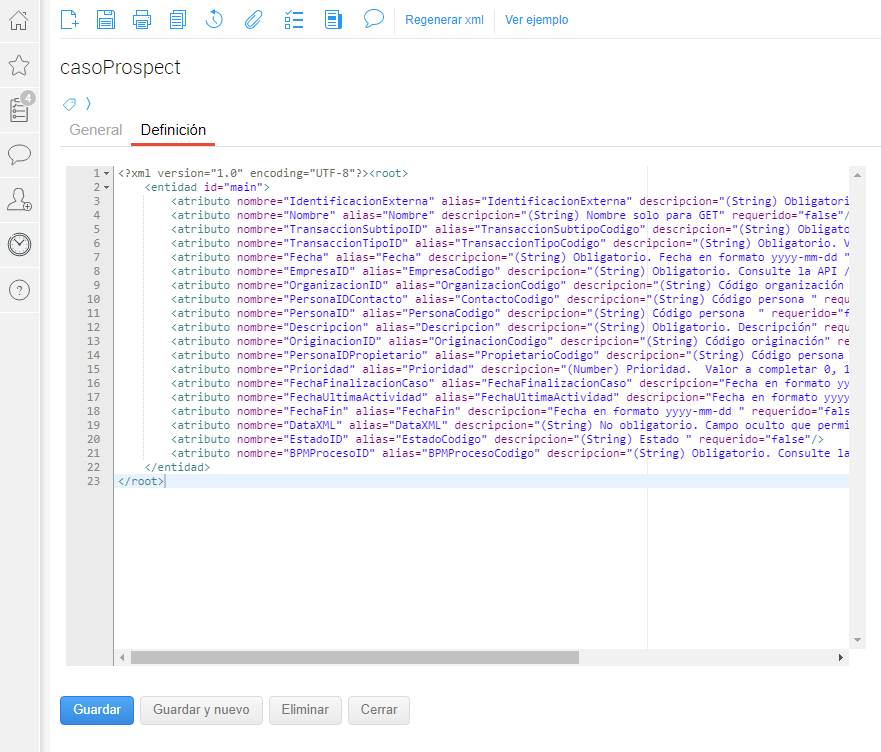
Task: Collapse the entidad fold arrow on line 2
Action: point(107,187)
